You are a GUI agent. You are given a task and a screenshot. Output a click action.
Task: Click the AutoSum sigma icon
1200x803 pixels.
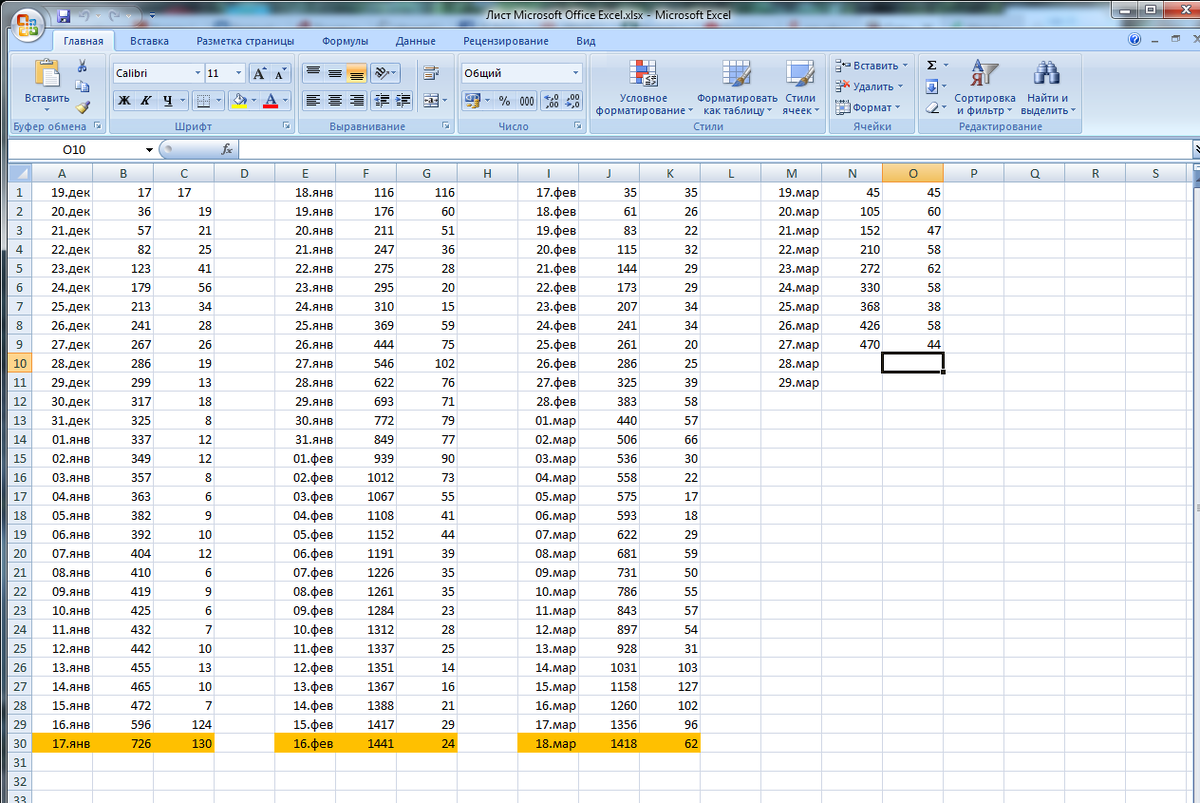coord(932,65)
